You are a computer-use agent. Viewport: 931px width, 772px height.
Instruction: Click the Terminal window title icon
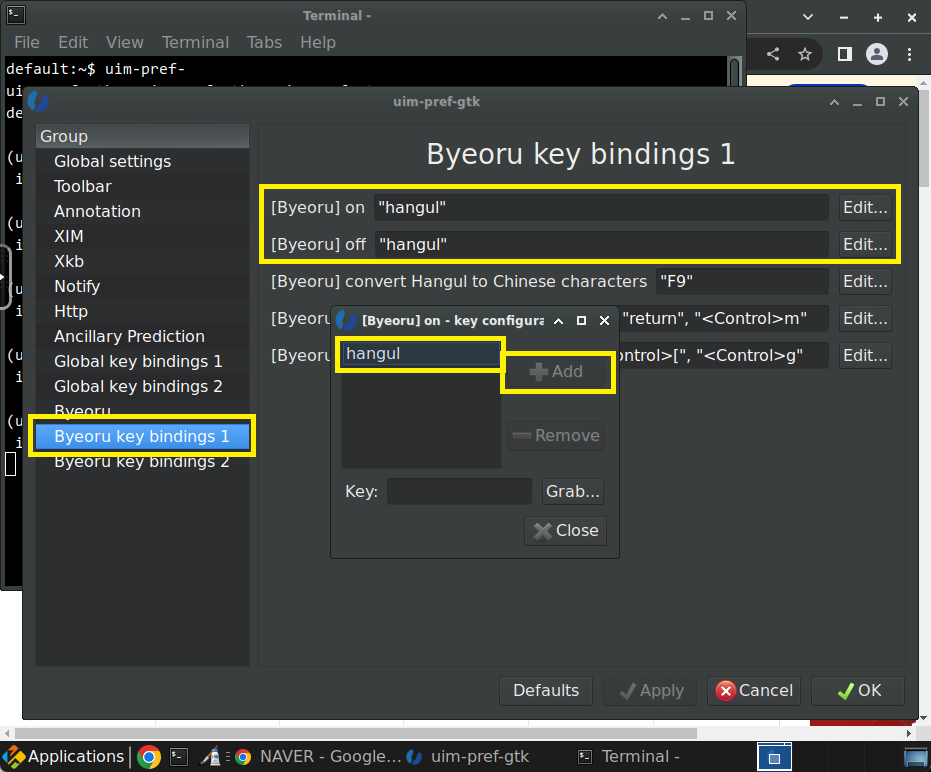pos(16,15)
